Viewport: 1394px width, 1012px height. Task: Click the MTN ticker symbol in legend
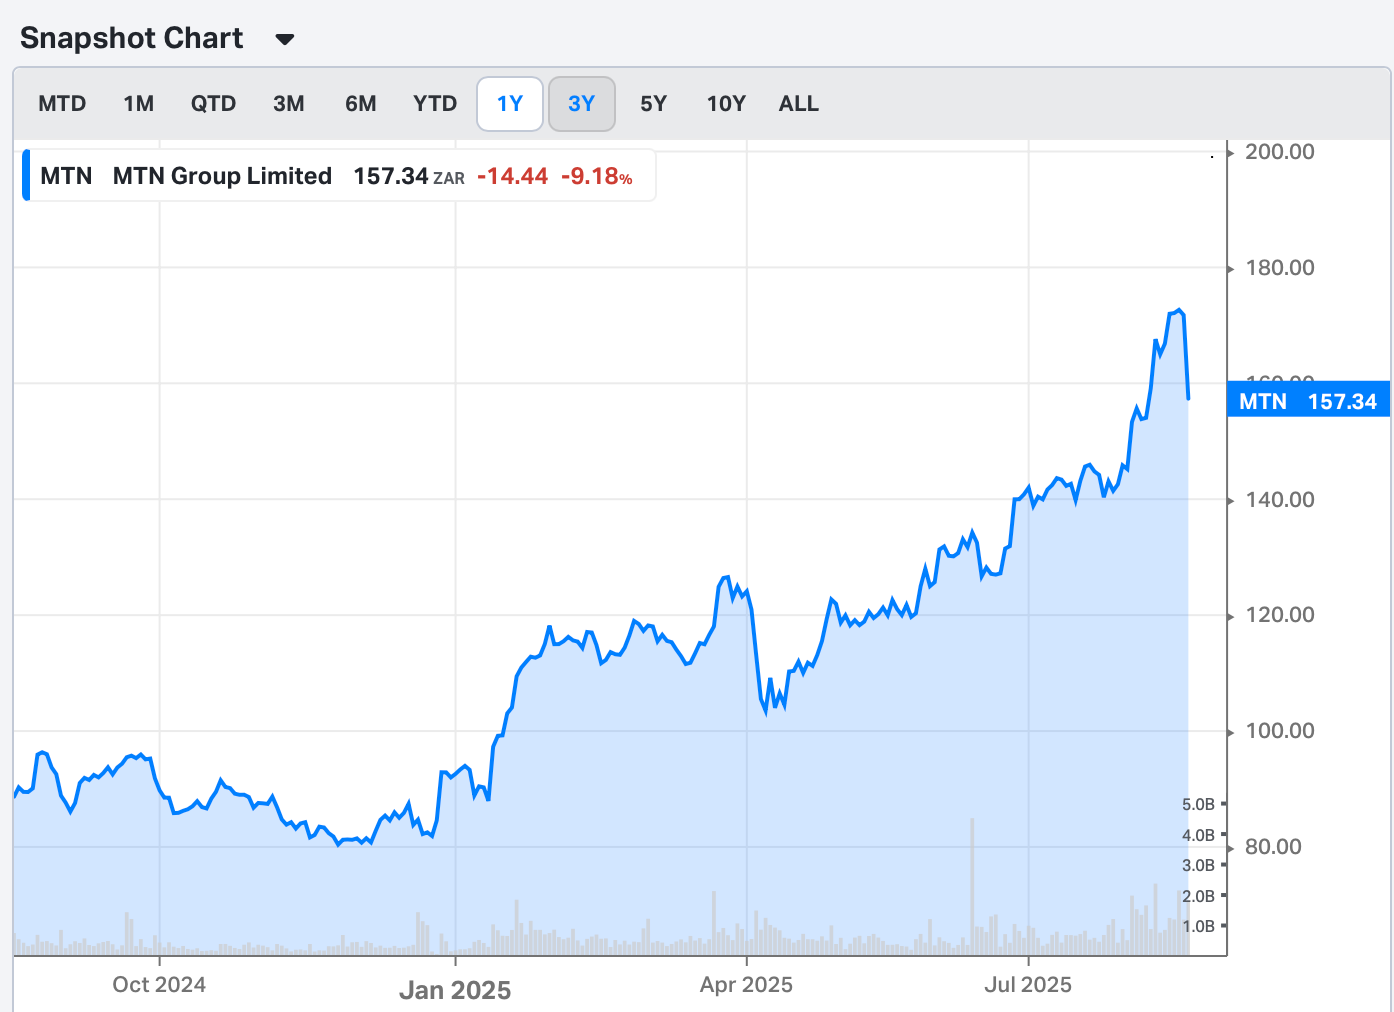66,176
